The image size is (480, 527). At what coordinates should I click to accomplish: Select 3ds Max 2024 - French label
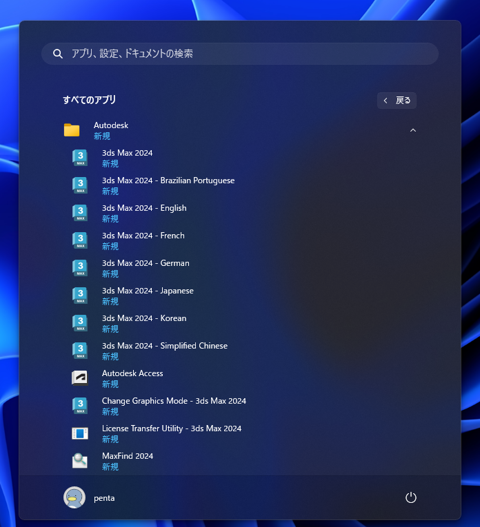[143, 236]
